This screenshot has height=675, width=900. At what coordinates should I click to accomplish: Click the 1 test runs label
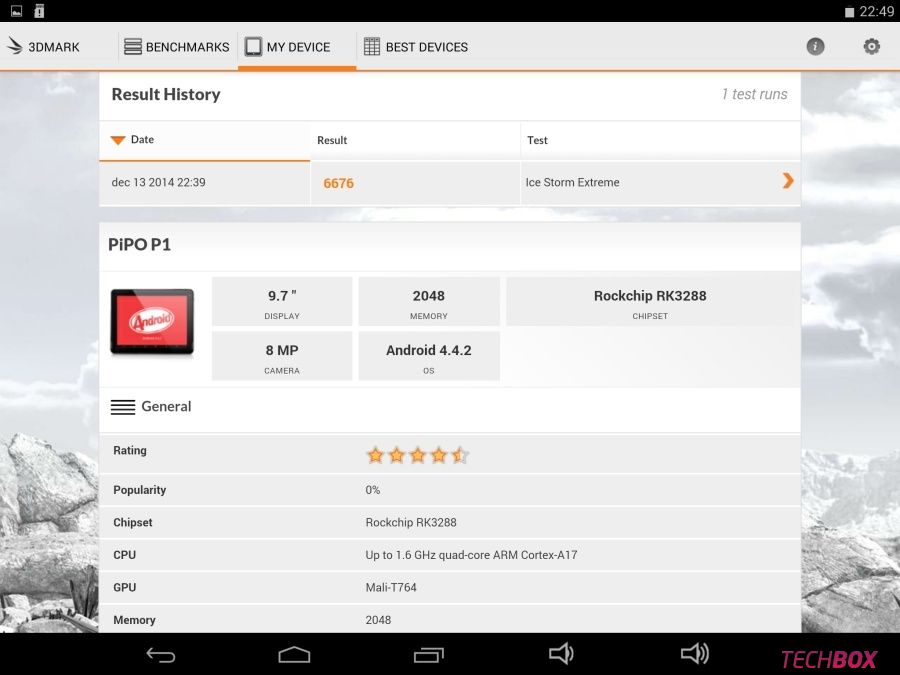pyautogui.click(x=754, y=94)
